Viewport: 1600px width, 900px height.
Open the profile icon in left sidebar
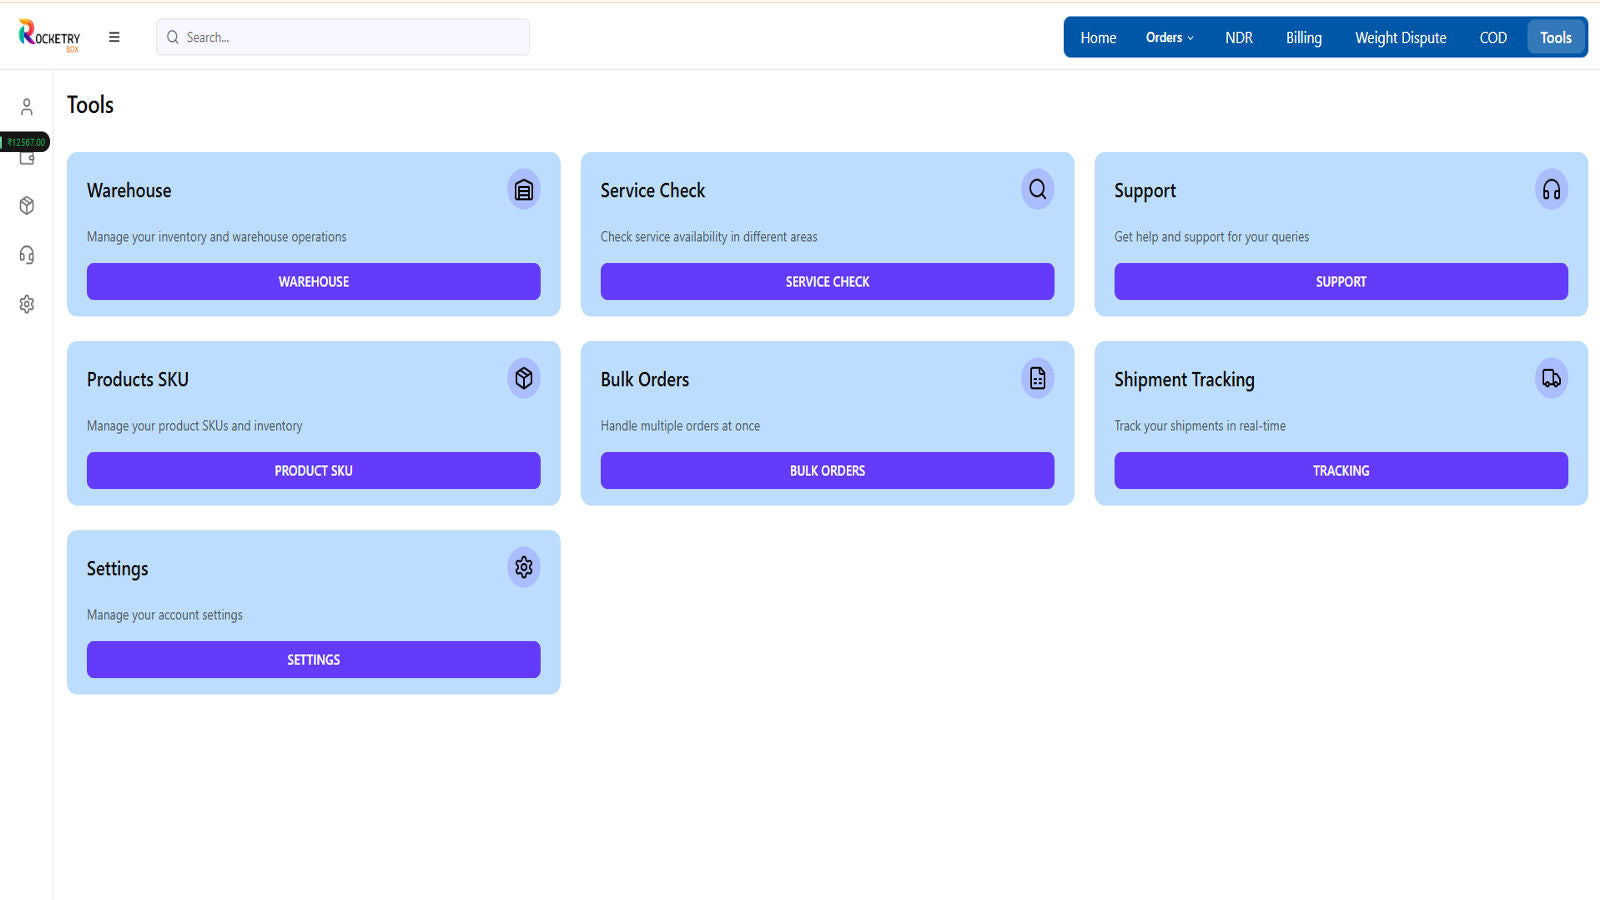(27, 107)
